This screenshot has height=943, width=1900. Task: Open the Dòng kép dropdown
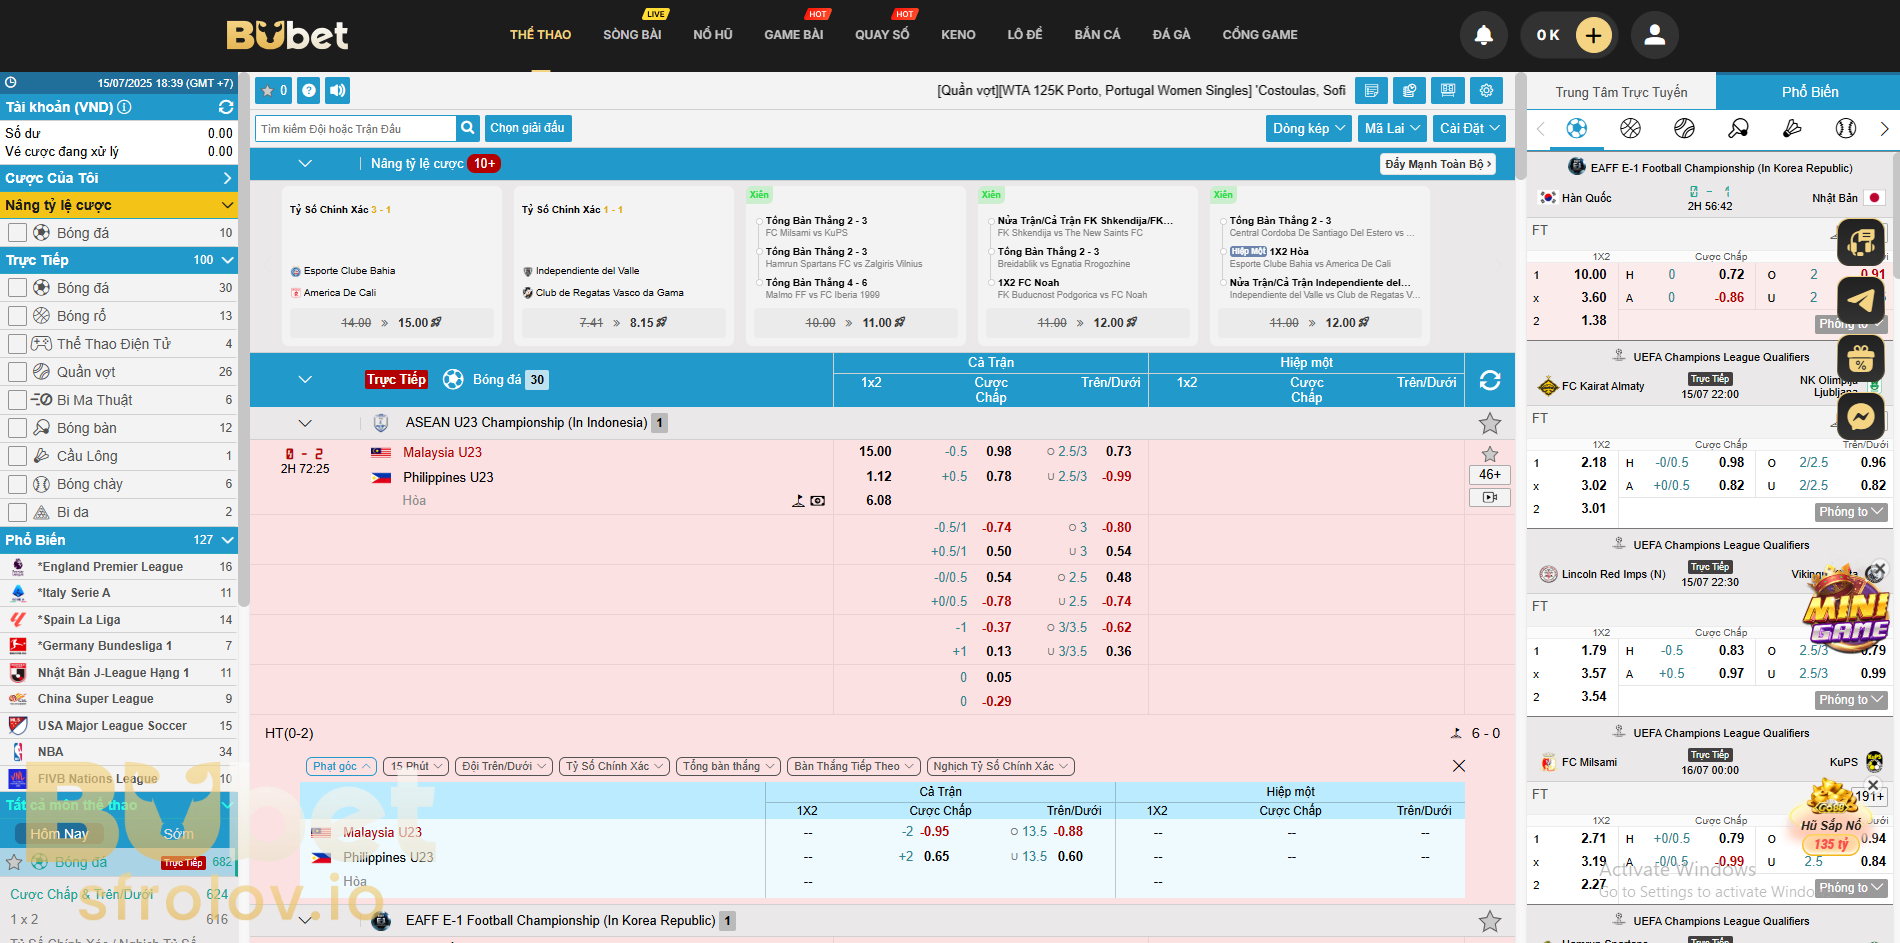[1308, 128]
